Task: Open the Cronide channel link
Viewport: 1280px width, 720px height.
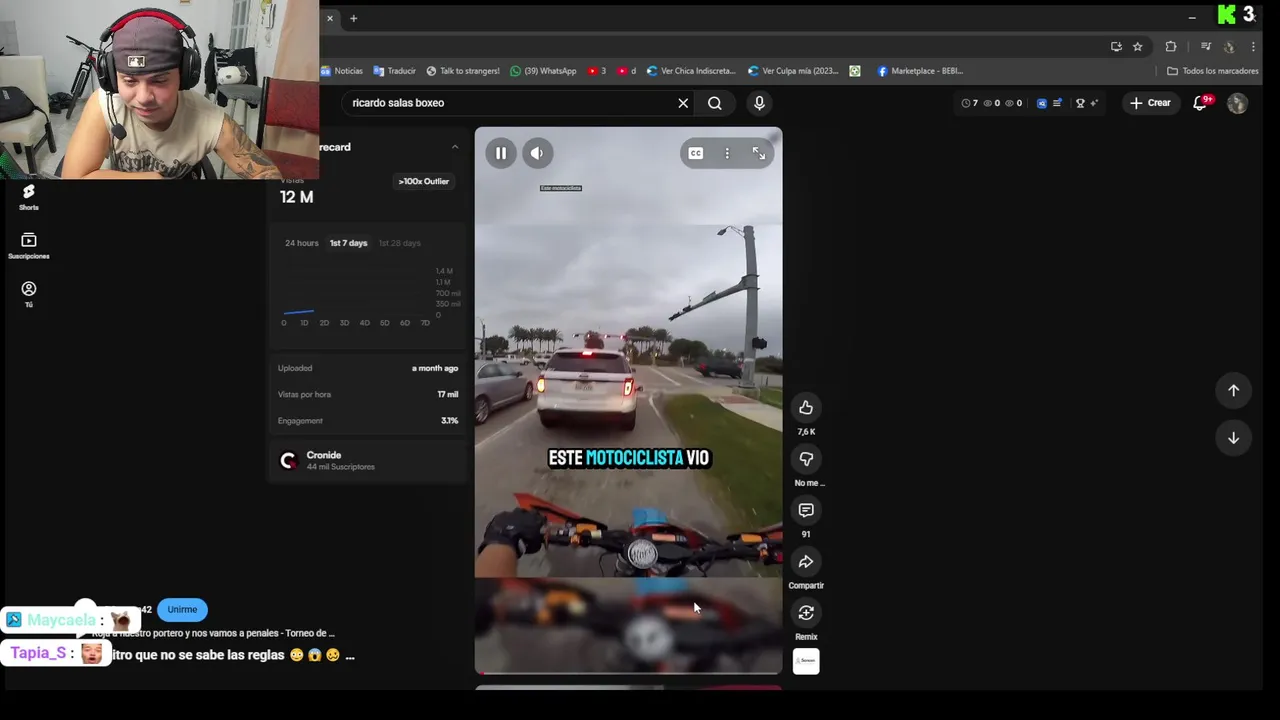Action: (x=324, y=455)
